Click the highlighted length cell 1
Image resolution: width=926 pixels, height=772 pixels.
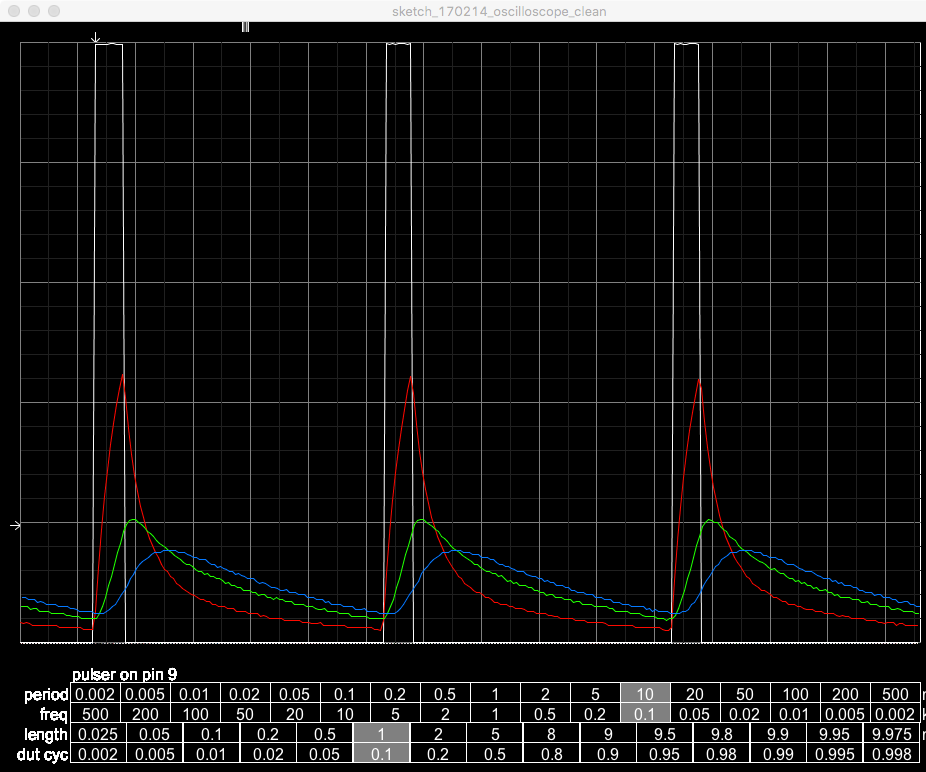[382, 734]
